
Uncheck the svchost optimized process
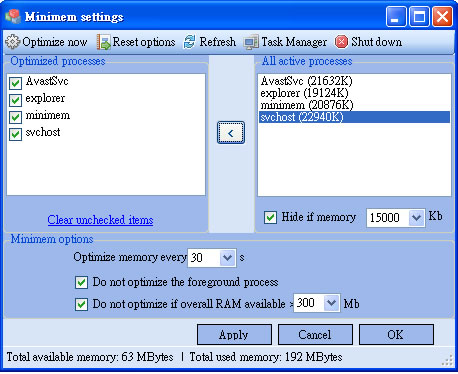coord(15,134)
